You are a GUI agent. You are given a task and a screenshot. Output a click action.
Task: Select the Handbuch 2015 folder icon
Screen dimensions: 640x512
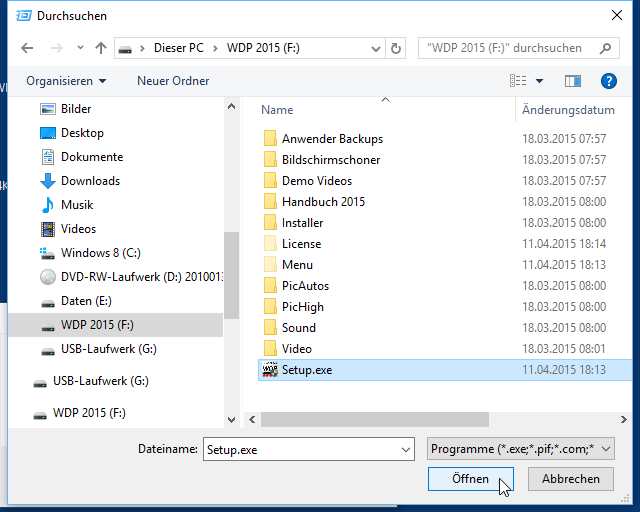270,202
